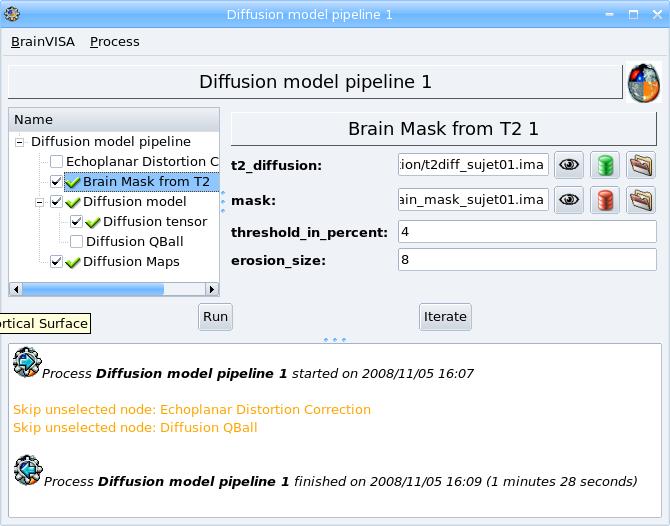Click green checkmark on Diffusion tensor node
670x526 pixels.
tap(93, 222)
